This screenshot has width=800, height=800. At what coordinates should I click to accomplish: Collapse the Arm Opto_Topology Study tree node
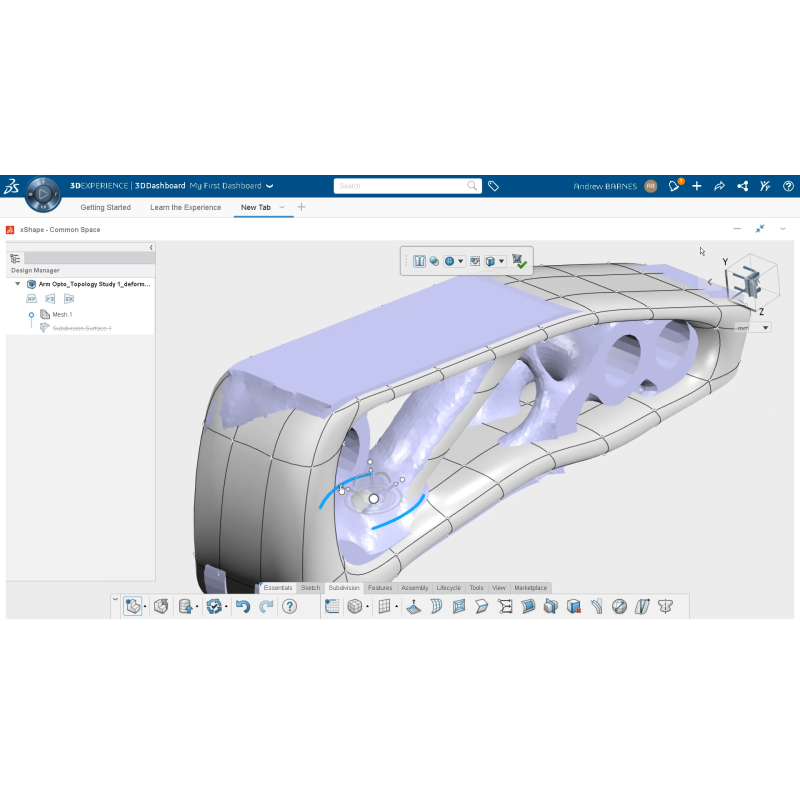click(x=19, y=284)
